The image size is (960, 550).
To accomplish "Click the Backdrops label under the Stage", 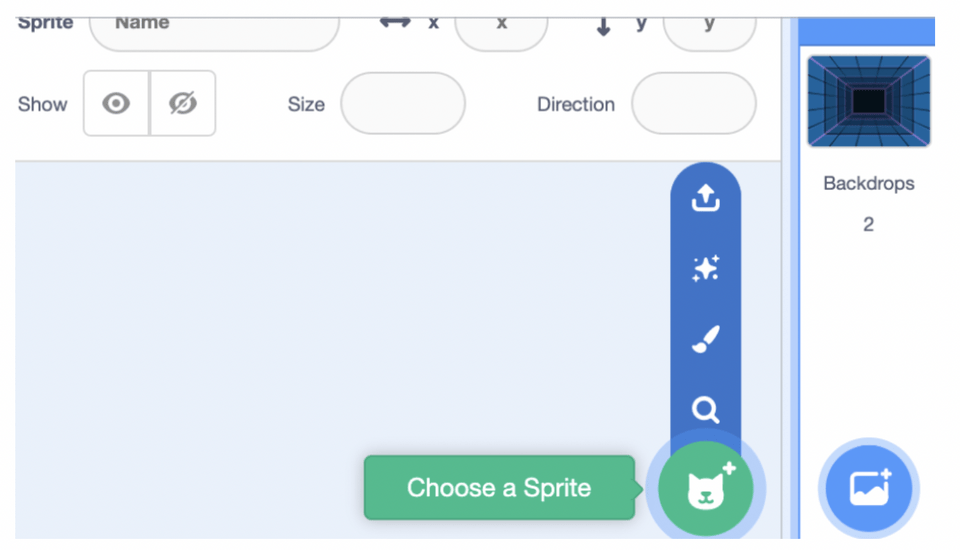I will pyautogui.click(x=869, y=183).
